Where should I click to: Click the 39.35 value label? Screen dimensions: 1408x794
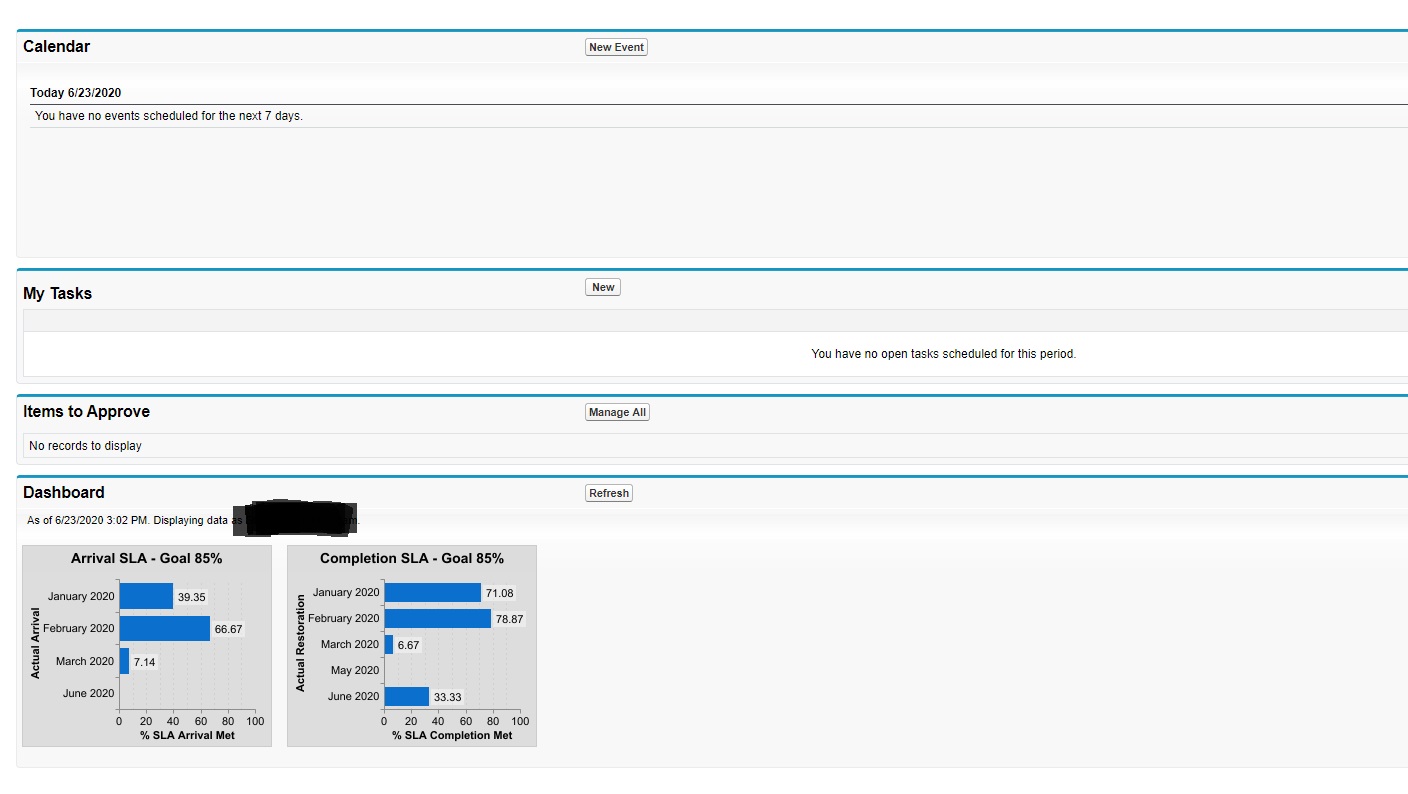192,597
